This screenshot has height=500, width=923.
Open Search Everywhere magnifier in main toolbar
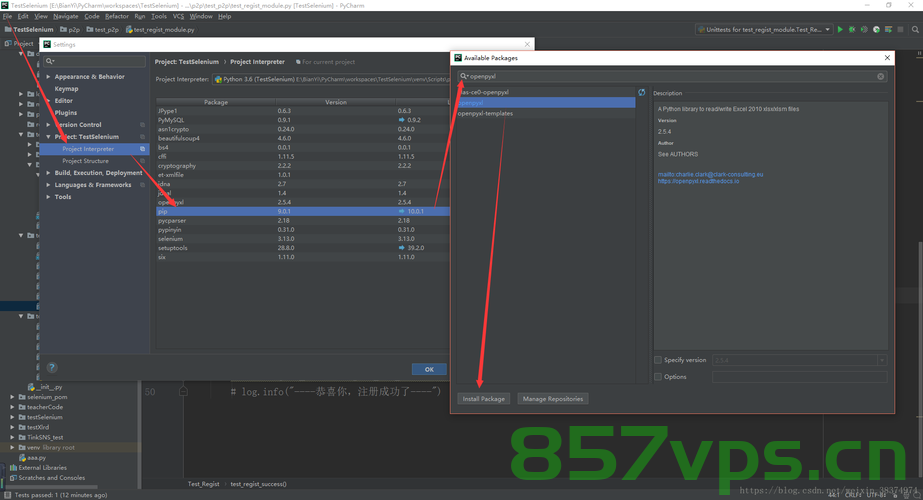pyautogui.click(x=915, y=29)
